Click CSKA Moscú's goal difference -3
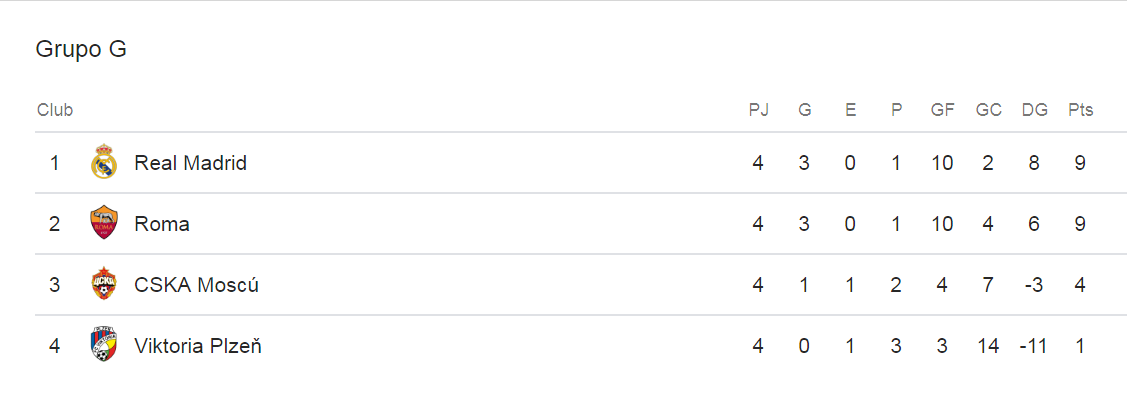 click(x=1034, y=285)
